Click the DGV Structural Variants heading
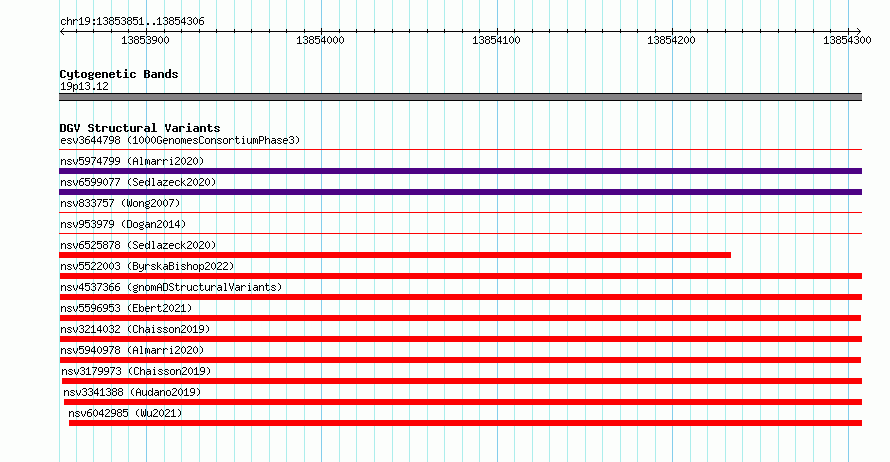Image resolution: width=890 pixels, height=462 pixels. [x=140, y=128]
